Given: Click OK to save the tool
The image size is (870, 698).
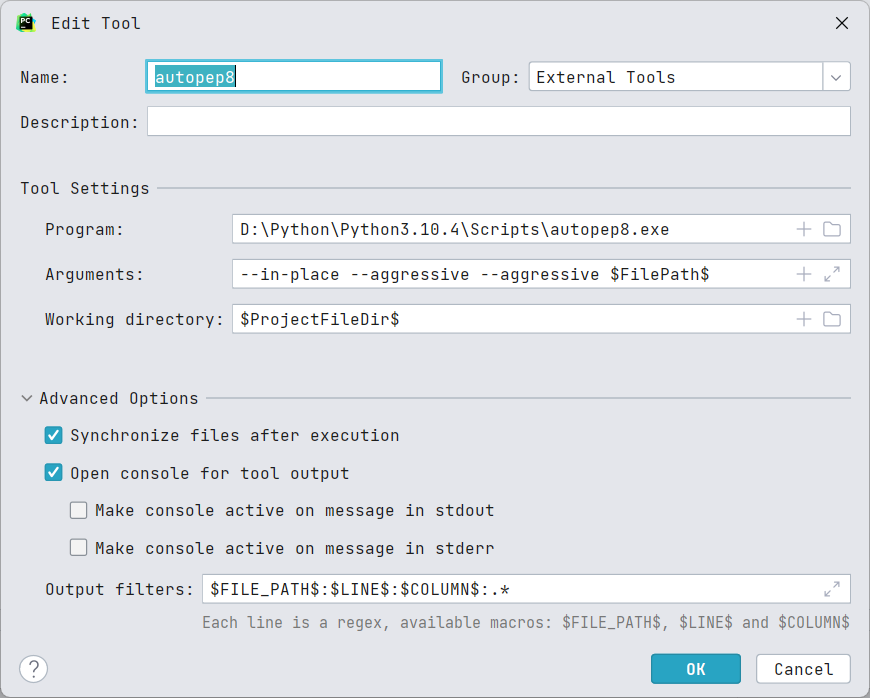Looking at the screenshot, I should click(x=695, y=669).
